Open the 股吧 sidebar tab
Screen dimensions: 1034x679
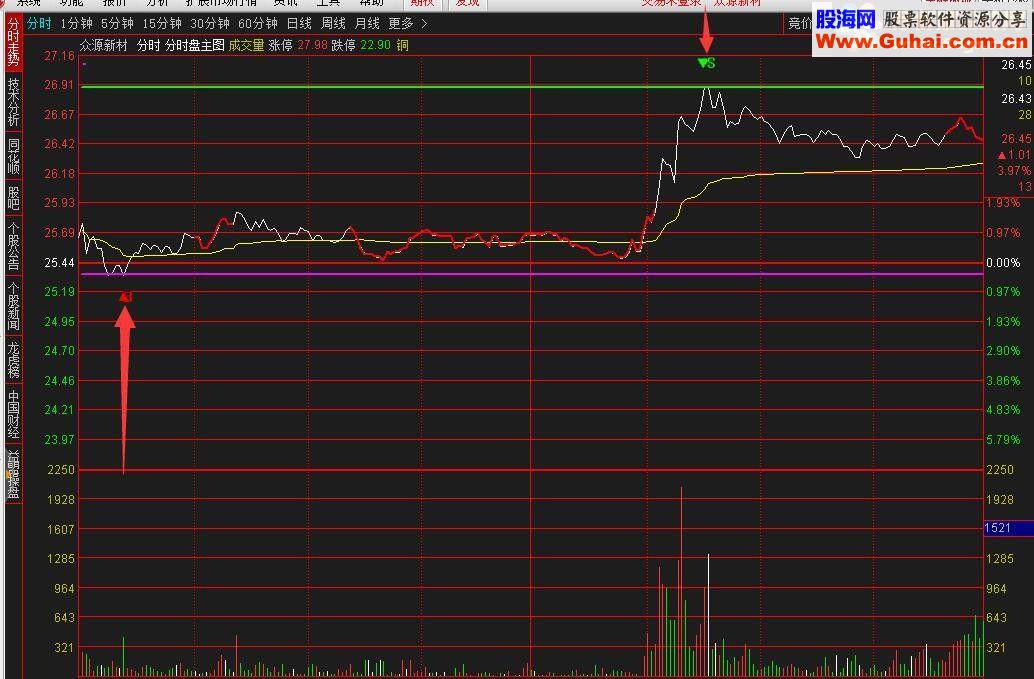coord(13,198)
